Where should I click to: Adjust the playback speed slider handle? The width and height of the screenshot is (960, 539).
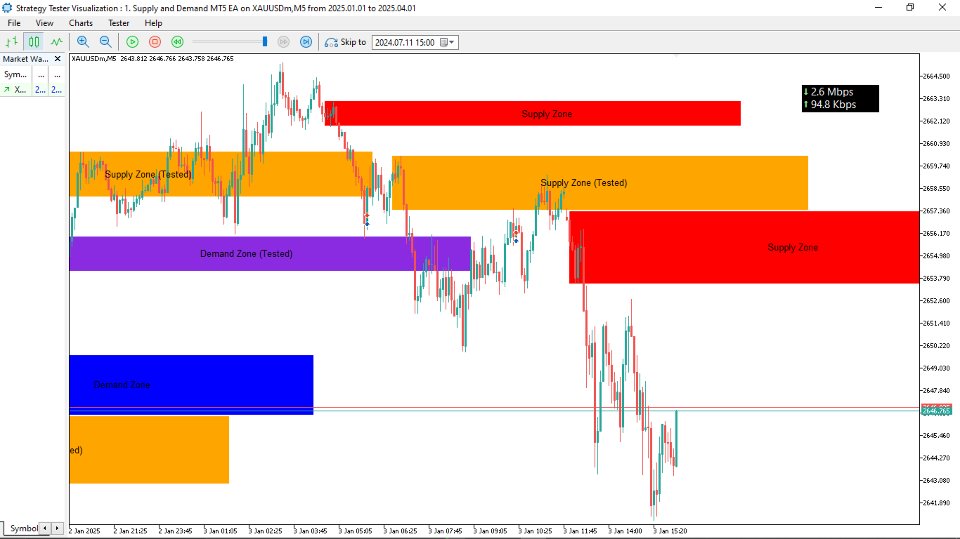coord(264,42)
